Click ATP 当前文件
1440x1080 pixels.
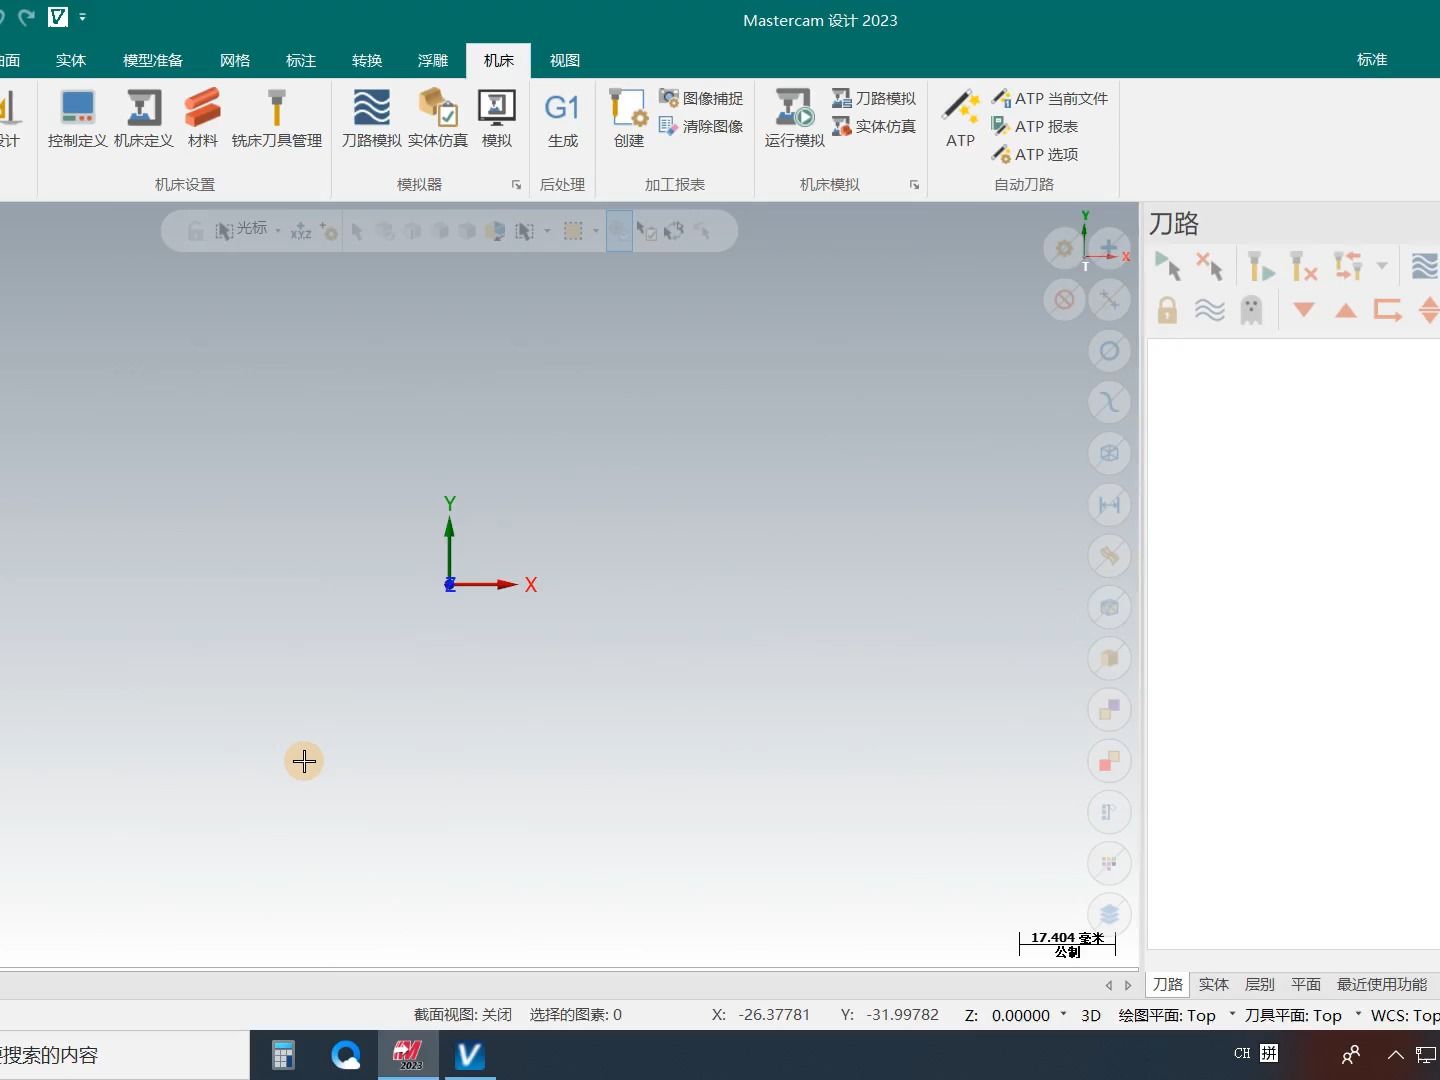1049,98
